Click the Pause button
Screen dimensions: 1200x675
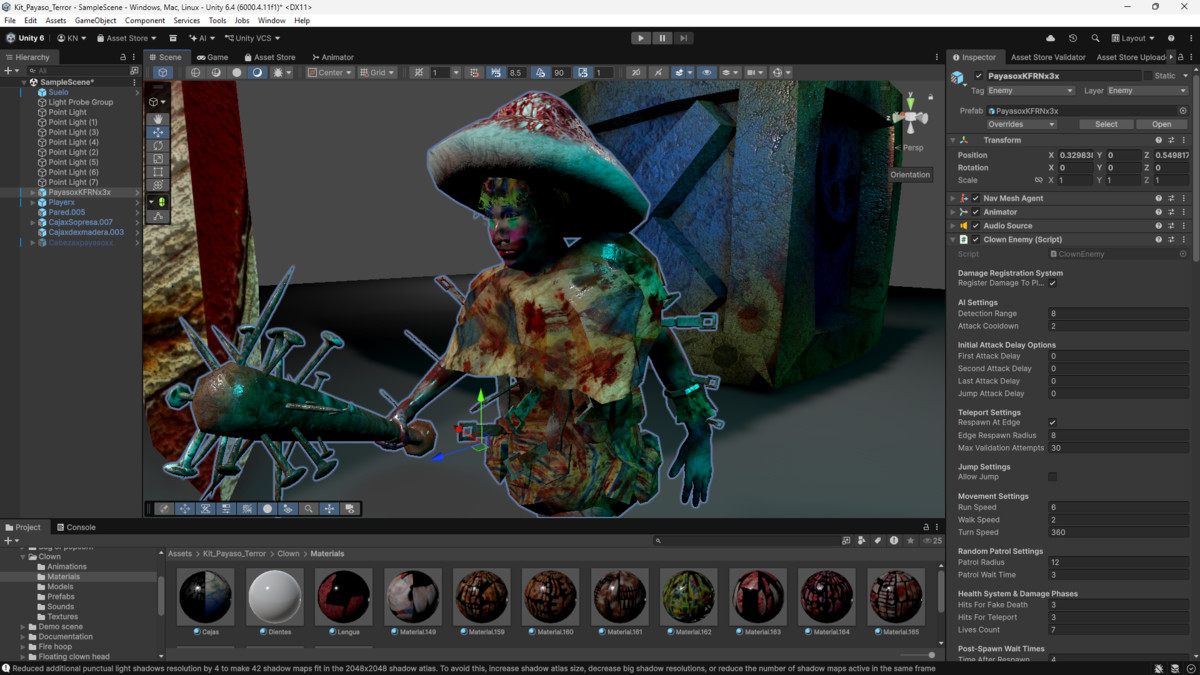point(662,38)
